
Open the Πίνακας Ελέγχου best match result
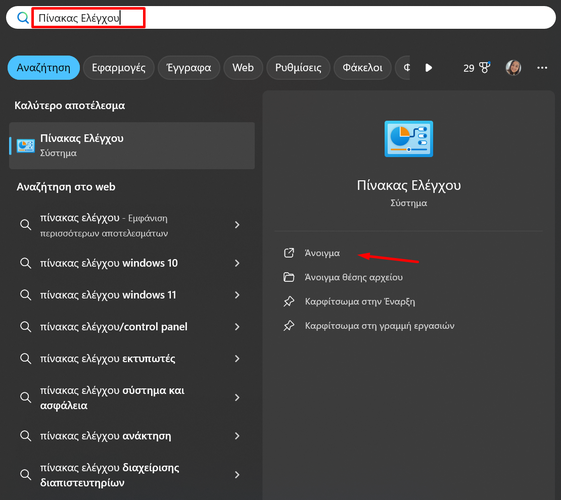click(132, 146)
